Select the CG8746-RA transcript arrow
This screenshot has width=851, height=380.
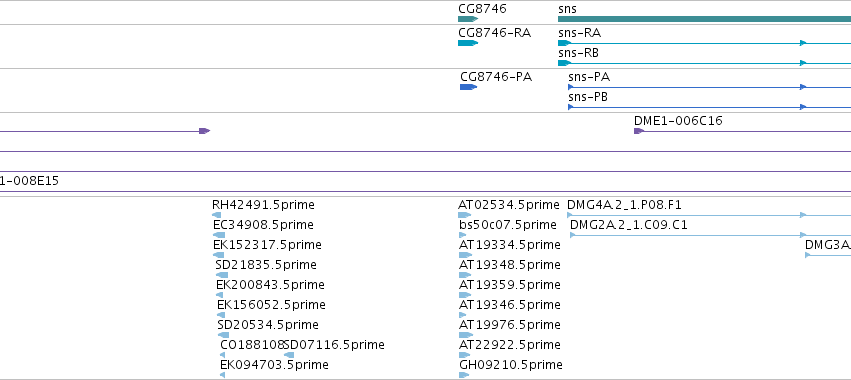[x=468, y=43]
